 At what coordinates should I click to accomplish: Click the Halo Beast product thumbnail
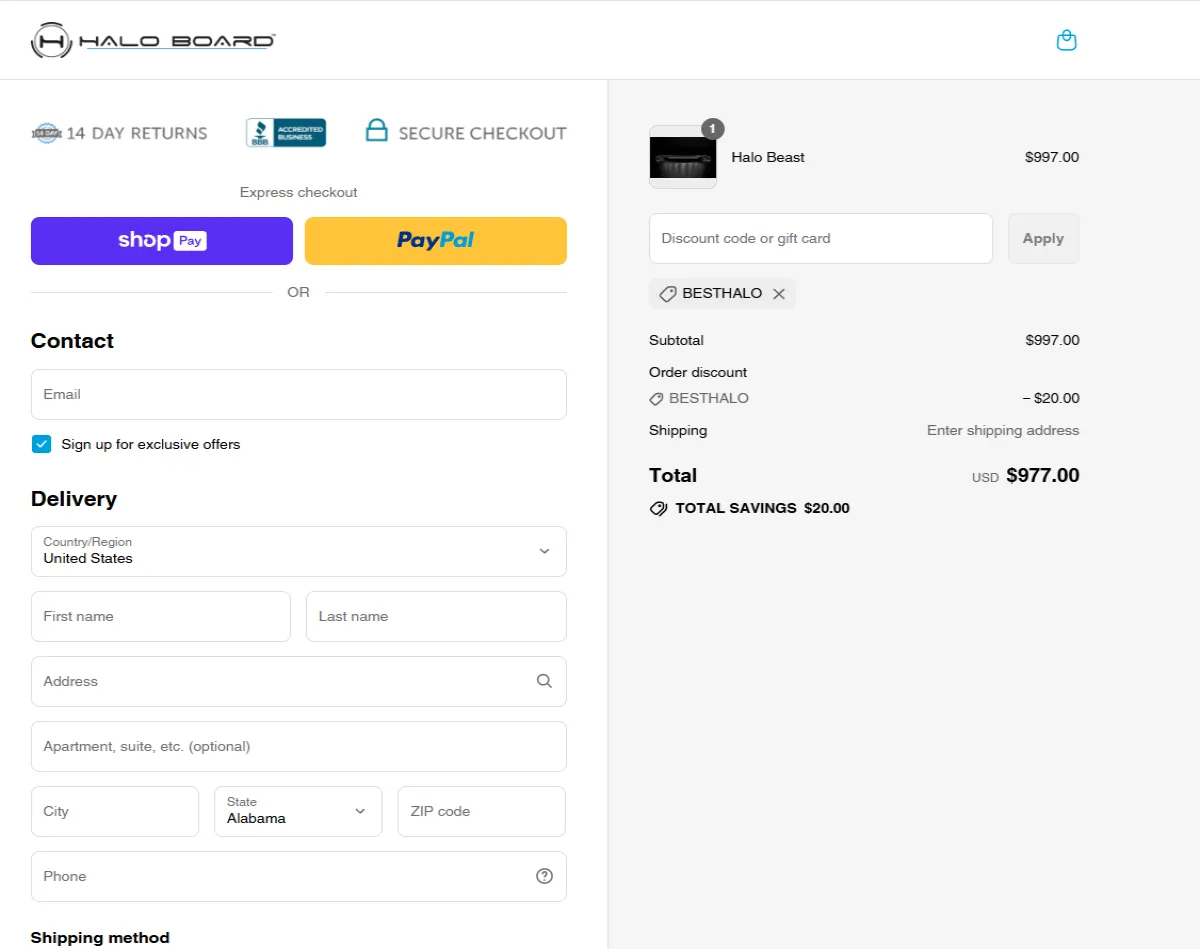(683, 157)
